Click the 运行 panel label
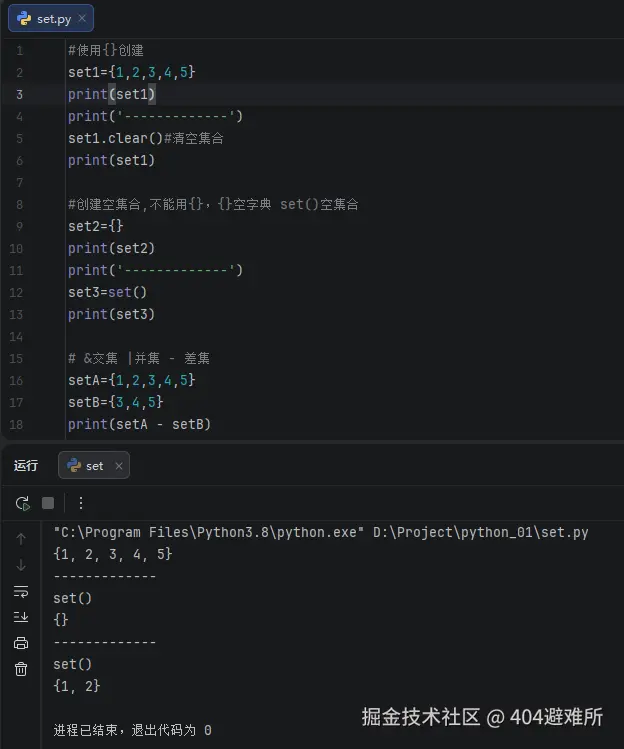The height and width of the screenshot is (749, 624). 26,465
